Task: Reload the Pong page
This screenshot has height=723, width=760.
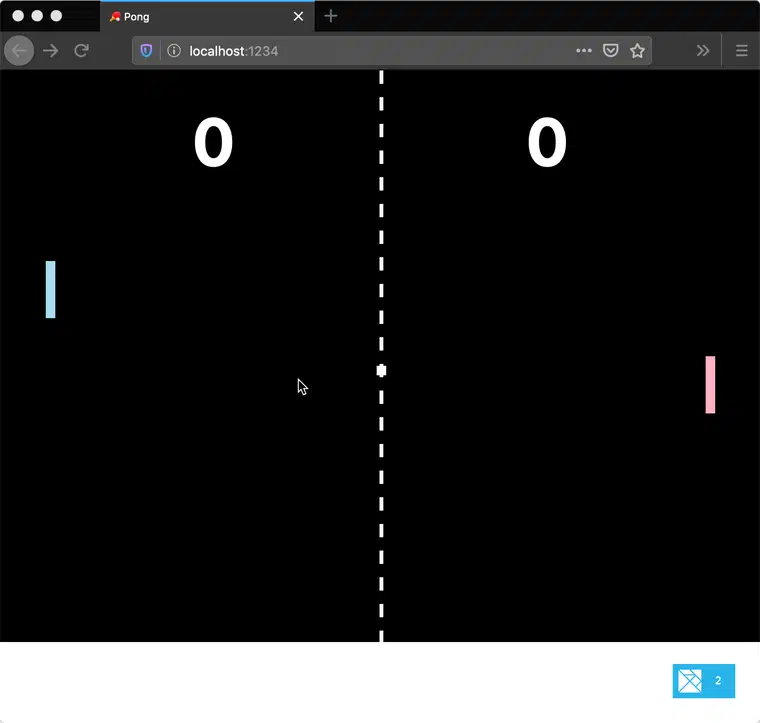Action: click(82, 51)
